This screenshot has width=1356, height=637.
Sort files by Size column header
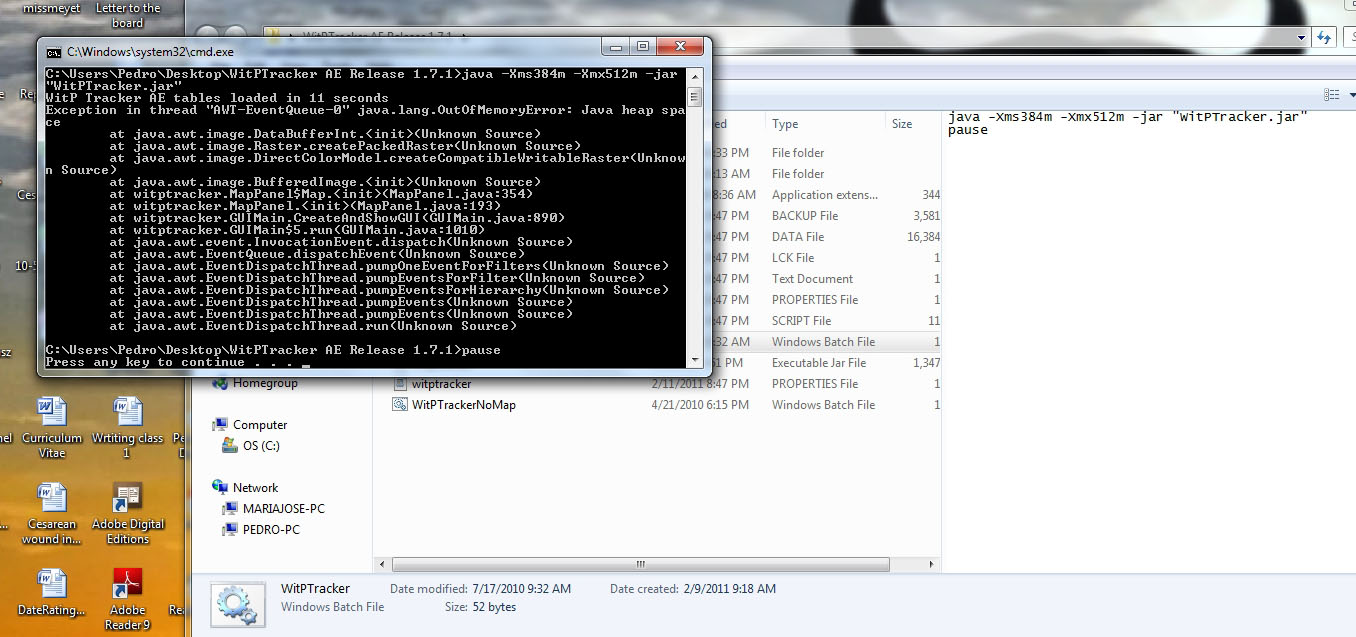[913, 124]
